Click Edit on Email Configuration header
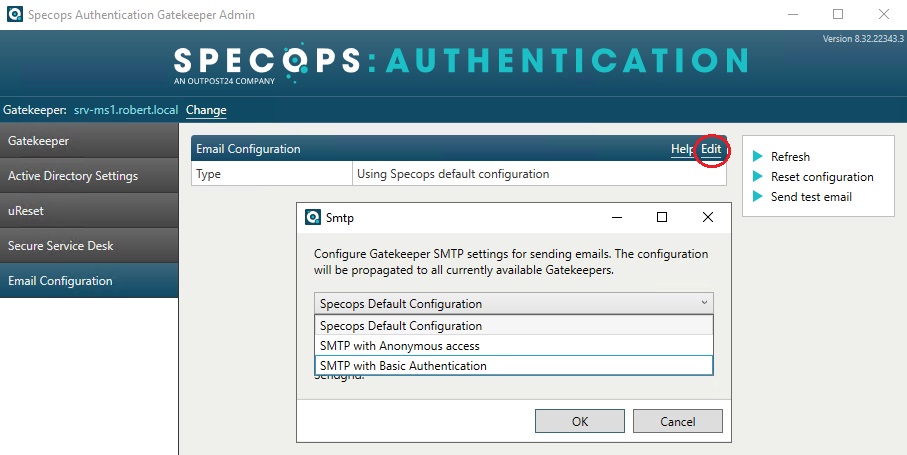The width and height of the screenshot is (907, 455). (x=711, y=149)
